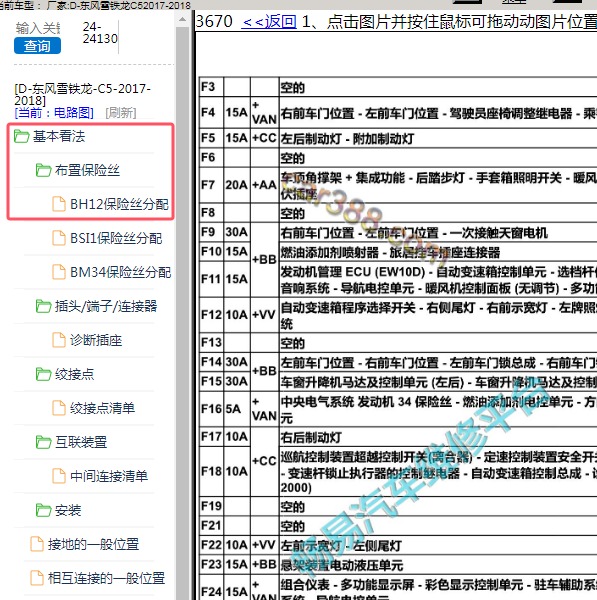
Task: Click the document icon beside 接地的一般位置
Action: click(x=37, y=545)
